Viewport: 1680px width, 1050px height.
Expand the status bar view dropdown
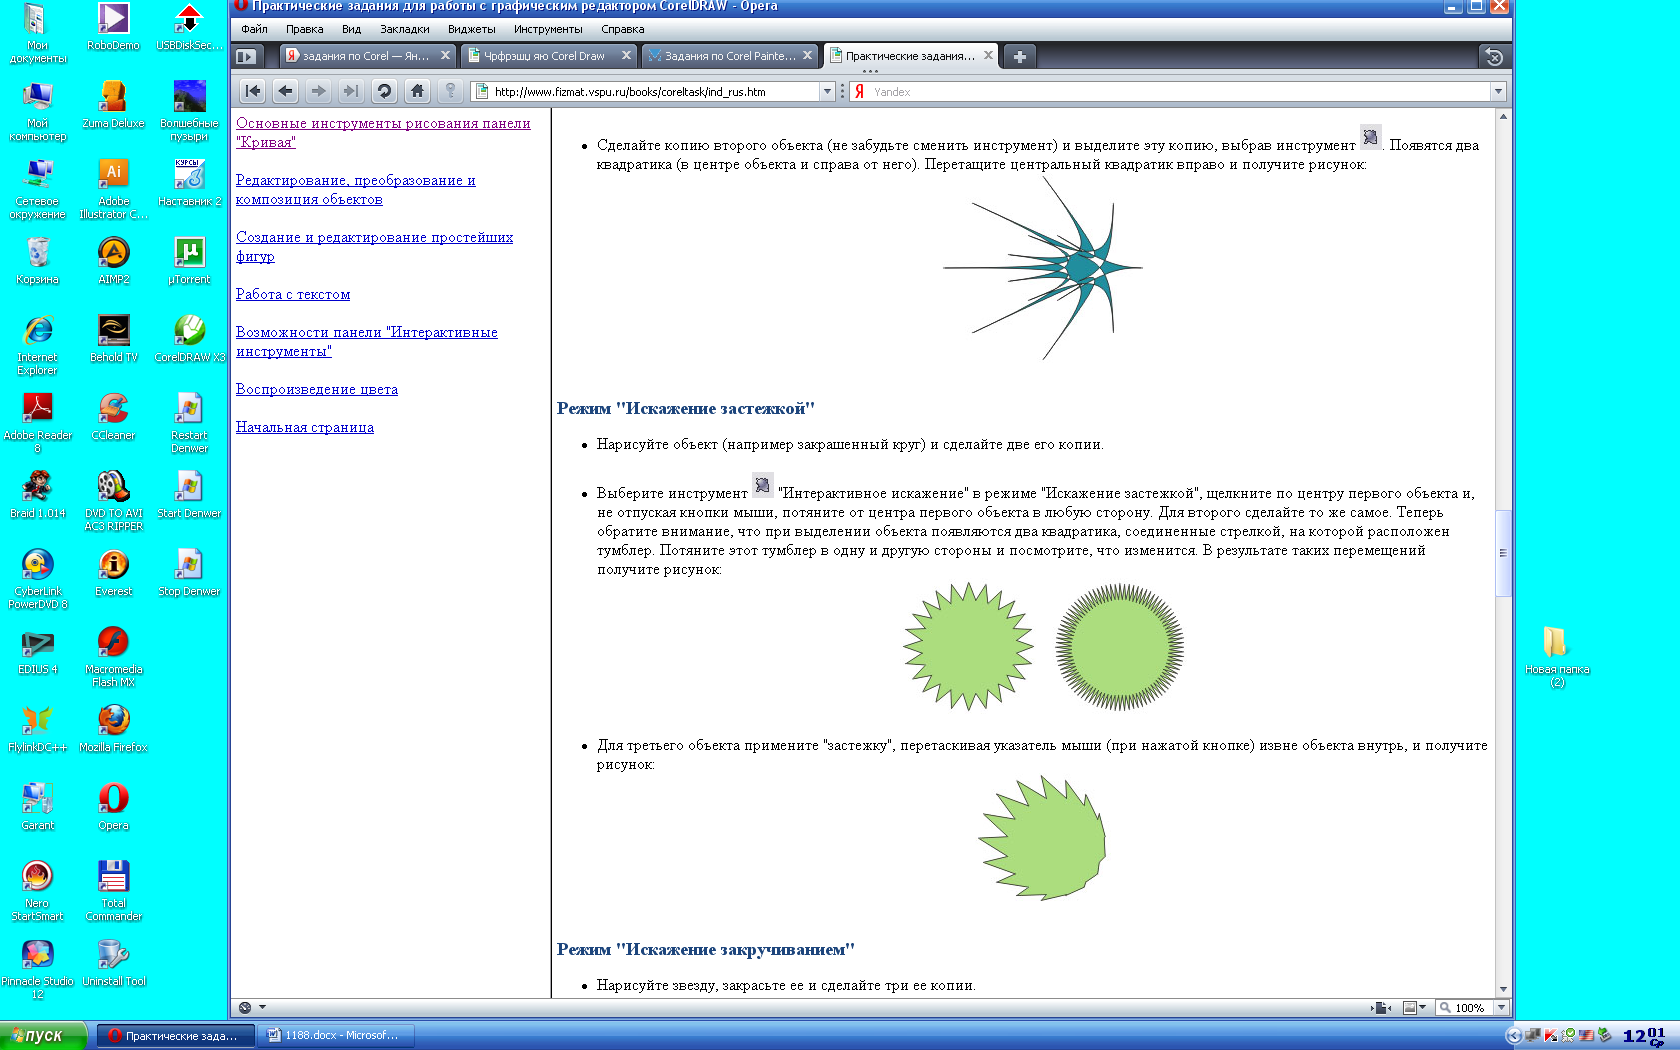(263, 1008)
